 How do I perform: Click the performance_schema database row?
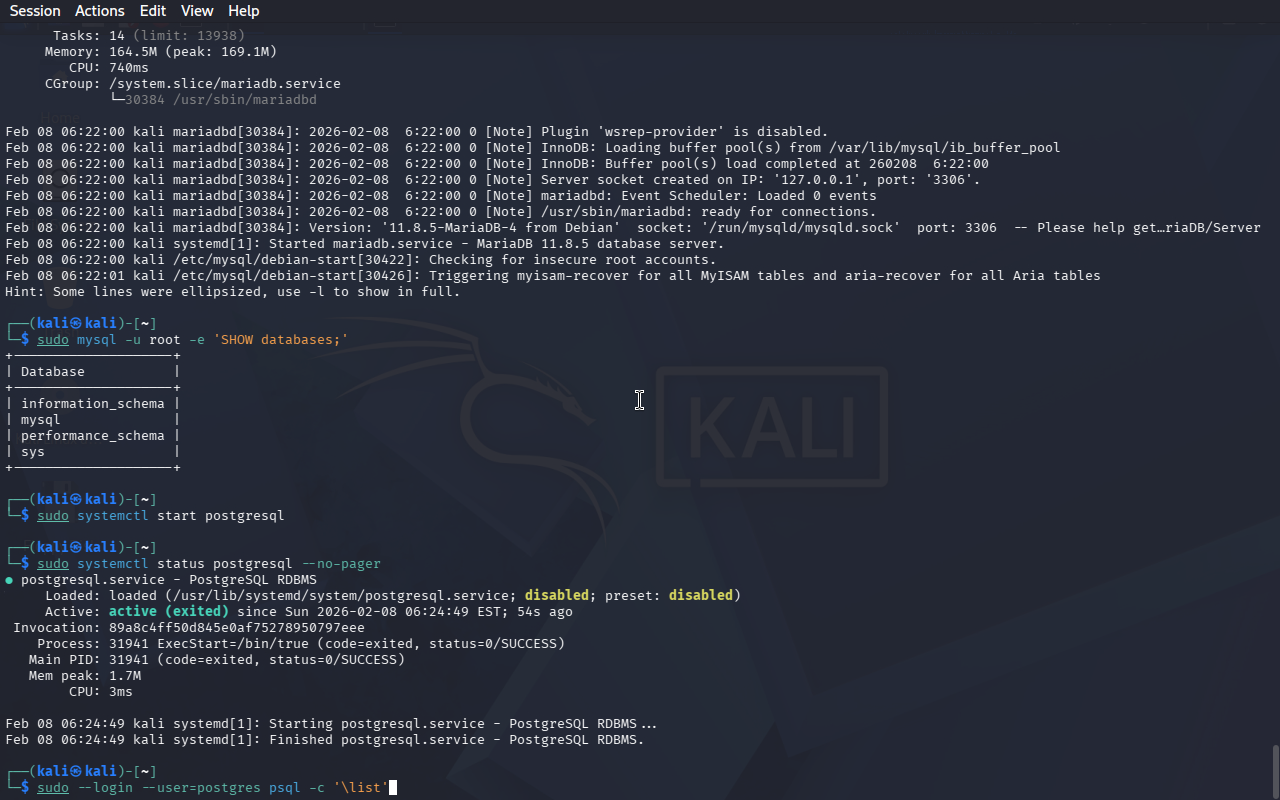[x=92, y=436]
